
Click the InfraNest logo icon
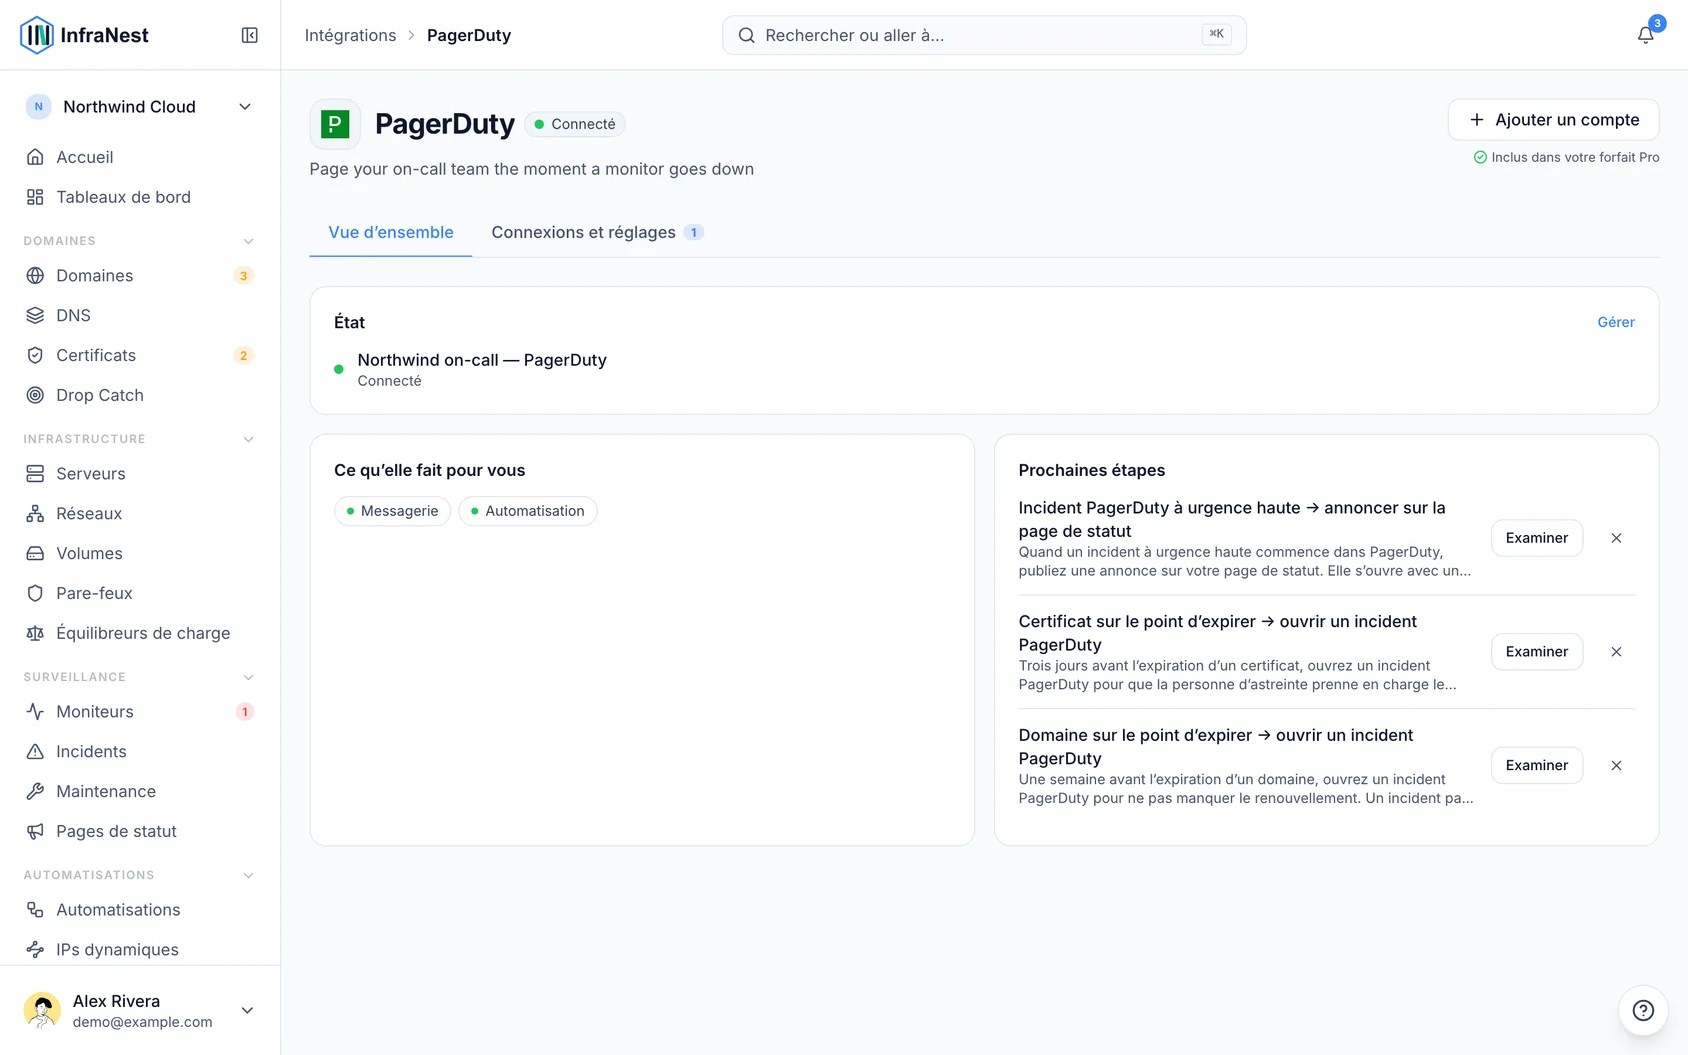tap(37, 35)
